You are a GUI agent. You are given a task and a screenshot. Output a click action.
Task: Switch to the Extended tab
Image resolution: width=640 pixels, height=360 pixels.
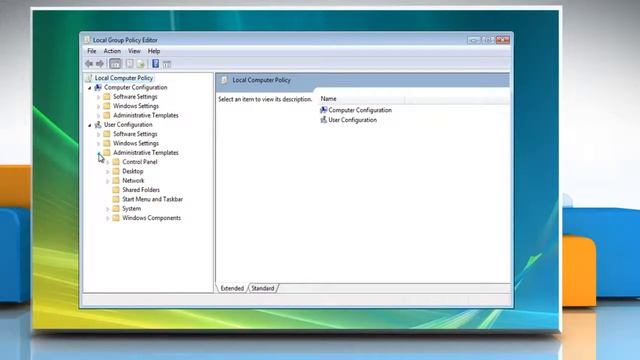pyautogui.click(x=232, y=288)
